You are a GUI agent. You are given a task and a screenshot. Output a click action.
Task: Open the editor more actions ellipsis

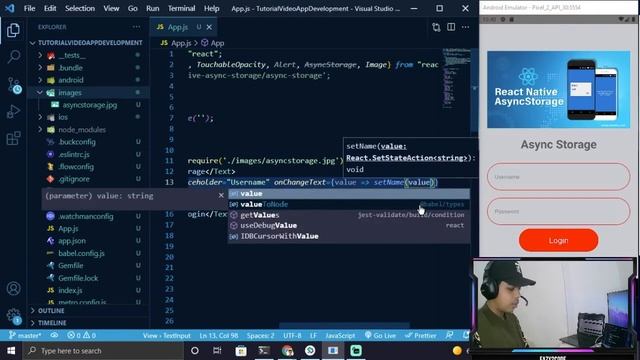point(465,27)
